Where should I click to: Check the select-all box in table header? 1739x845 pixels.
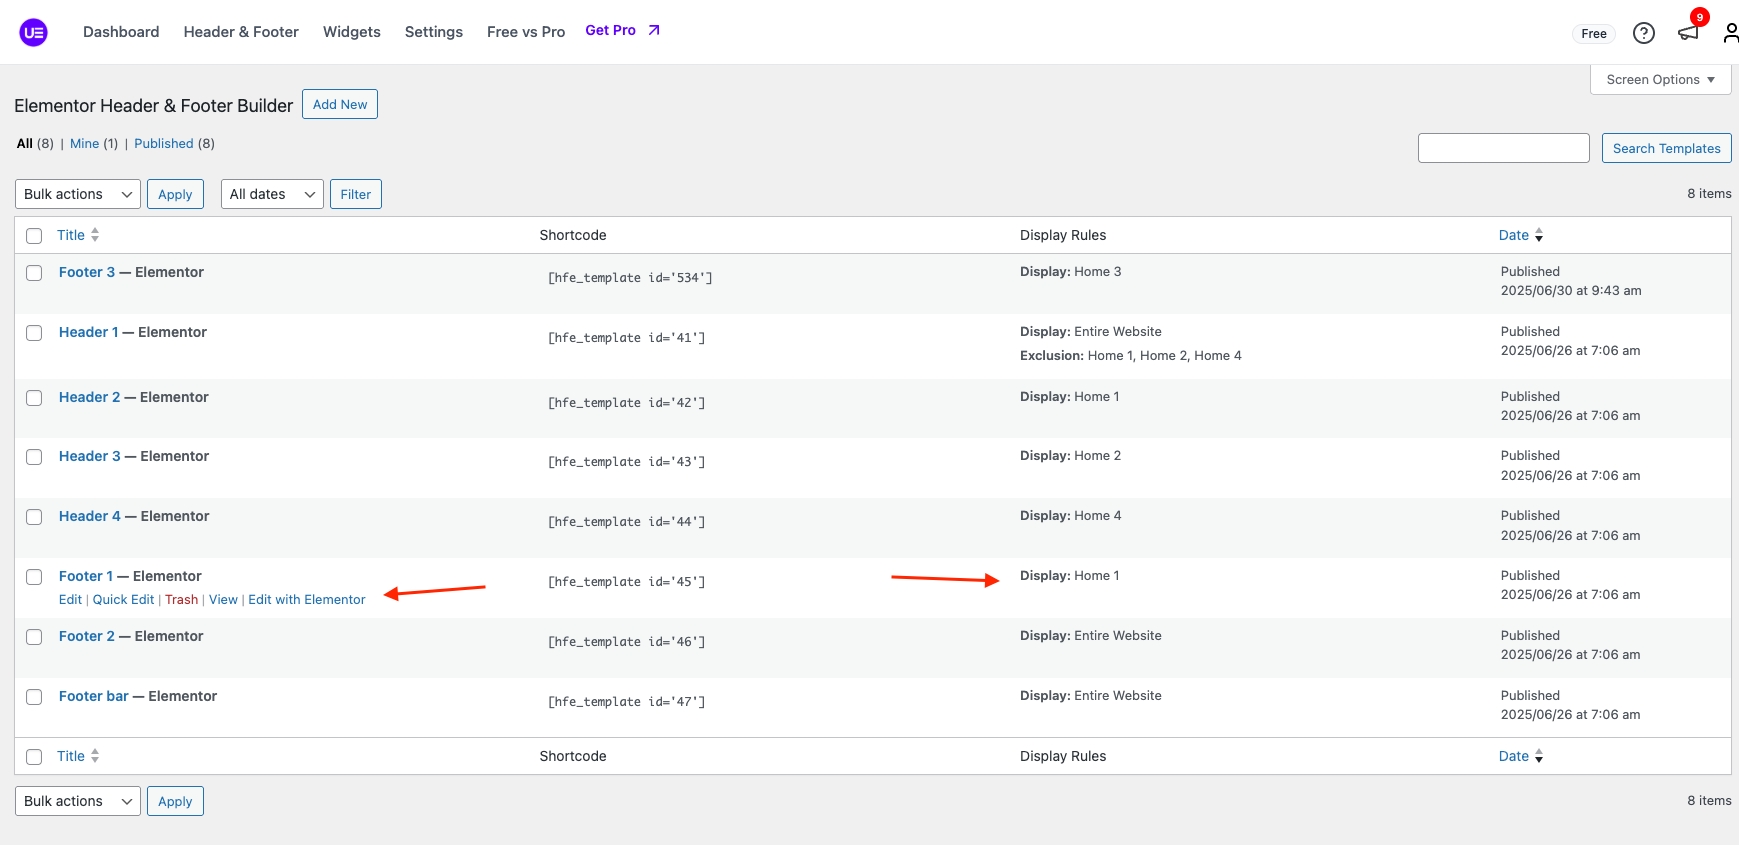tap(34, 236)
